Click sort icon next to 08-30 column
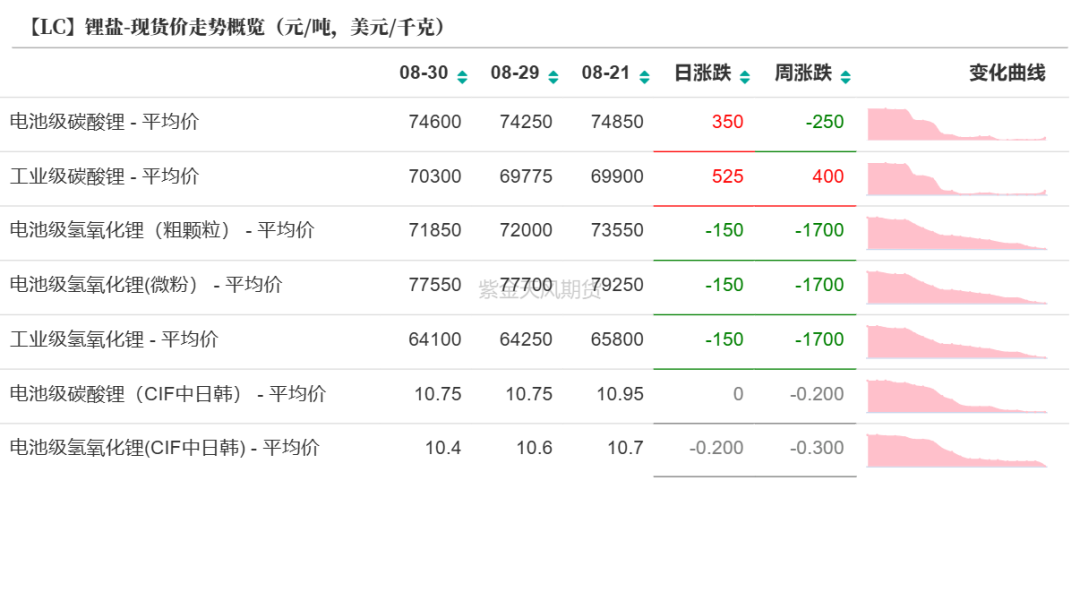The height and width of the screenshot is (592, 1080). click(462, 76)
